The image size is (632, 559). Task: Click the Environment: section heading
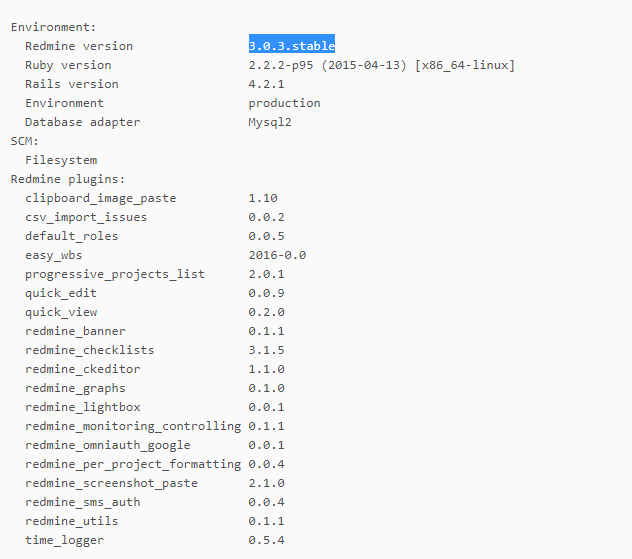pos(54,27)
